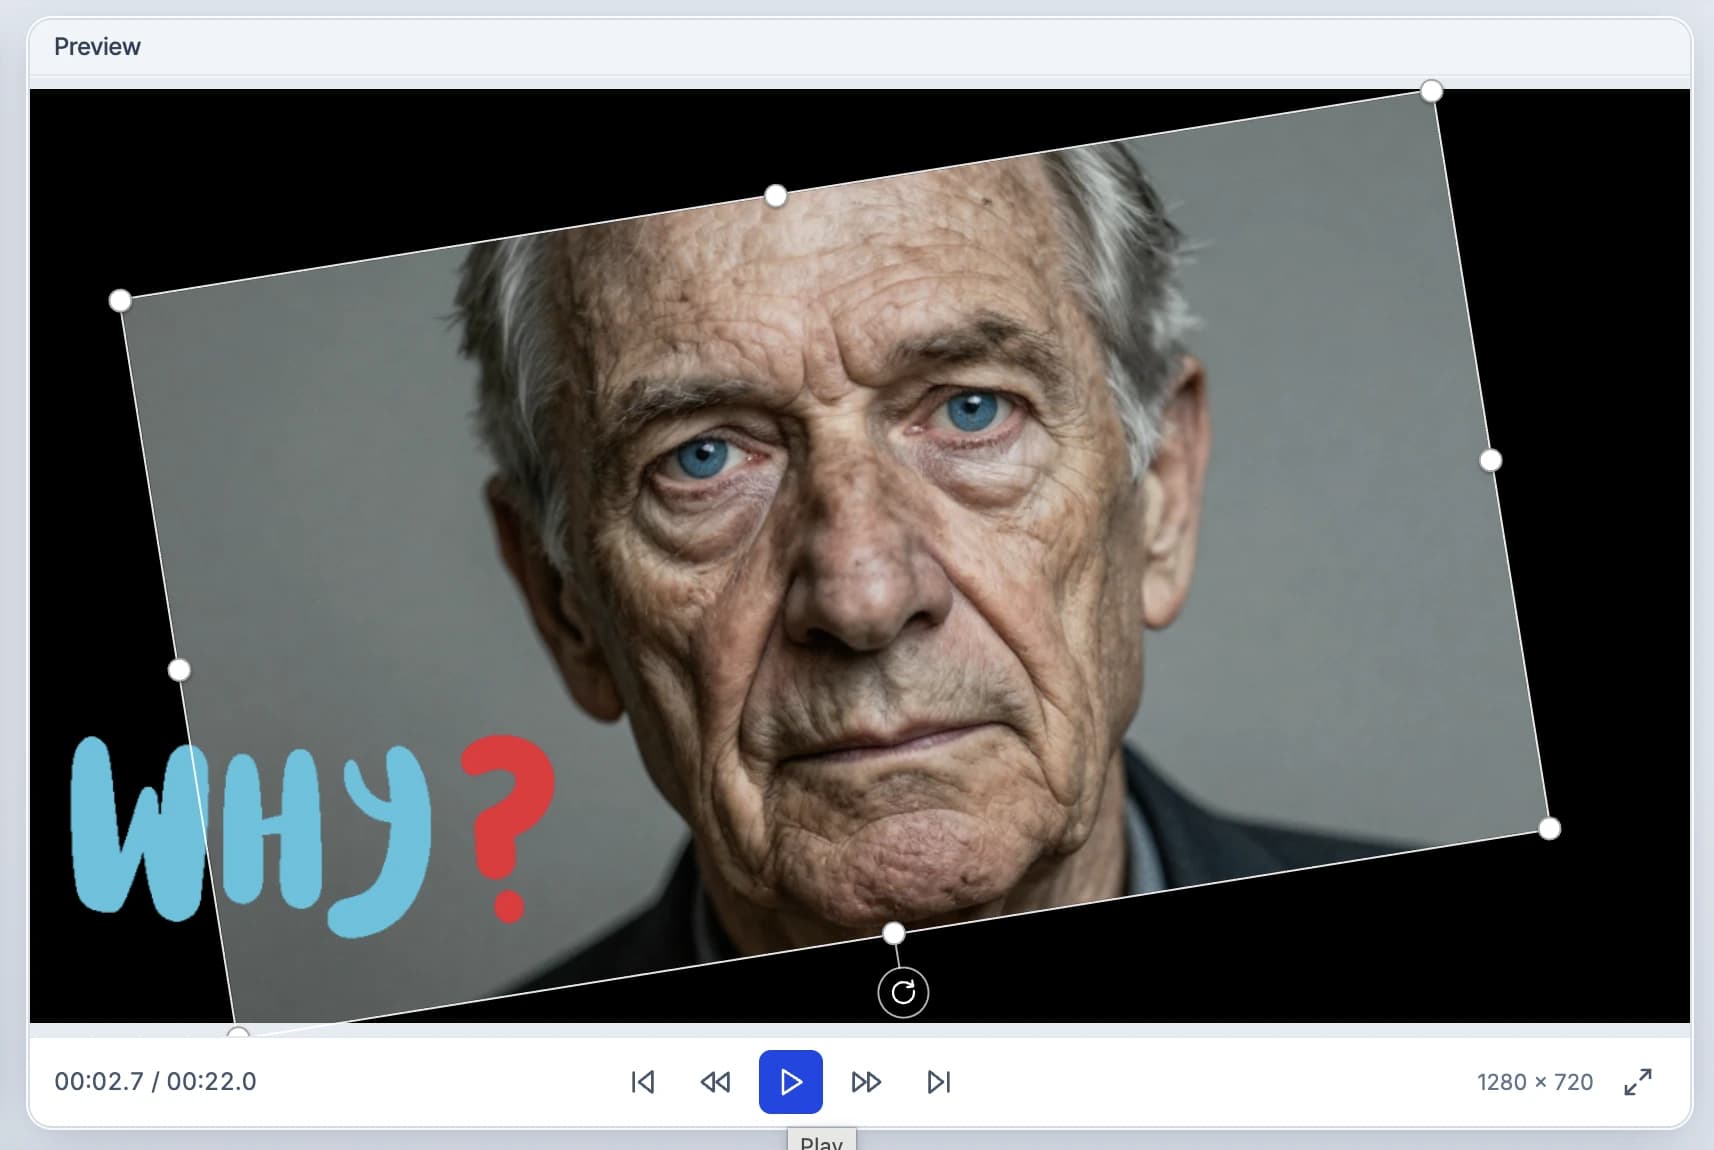1714x1150 pixels.
Task: Click the top-left corner resize handle
Action: pyautogui.click(x=120, y=300)
